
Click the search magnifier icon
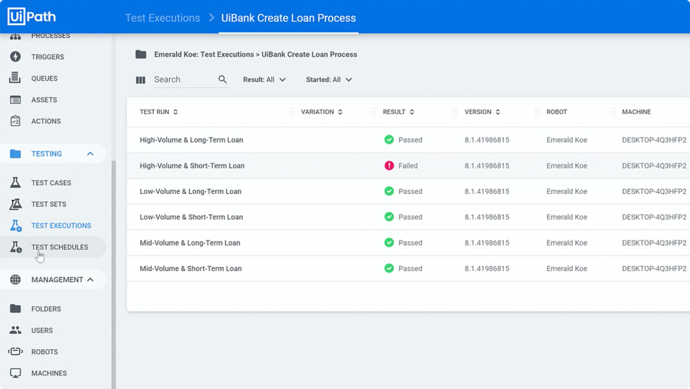223,79
